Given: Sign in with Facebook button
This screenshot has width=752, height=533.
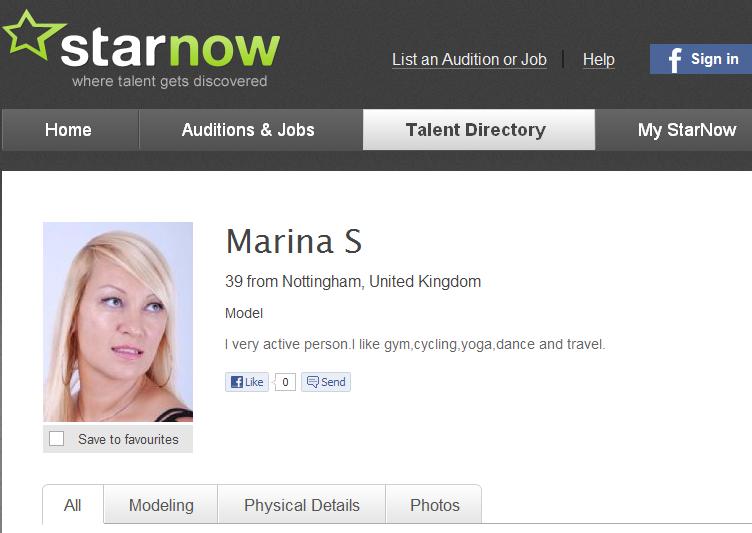Looking at the screenshot, I should [701, 59].
